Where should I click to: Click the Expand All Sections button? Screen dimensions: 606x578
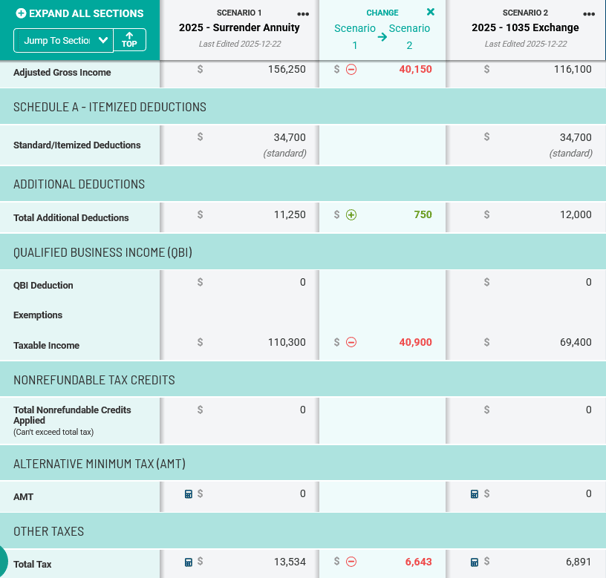[x=80, y=13]
